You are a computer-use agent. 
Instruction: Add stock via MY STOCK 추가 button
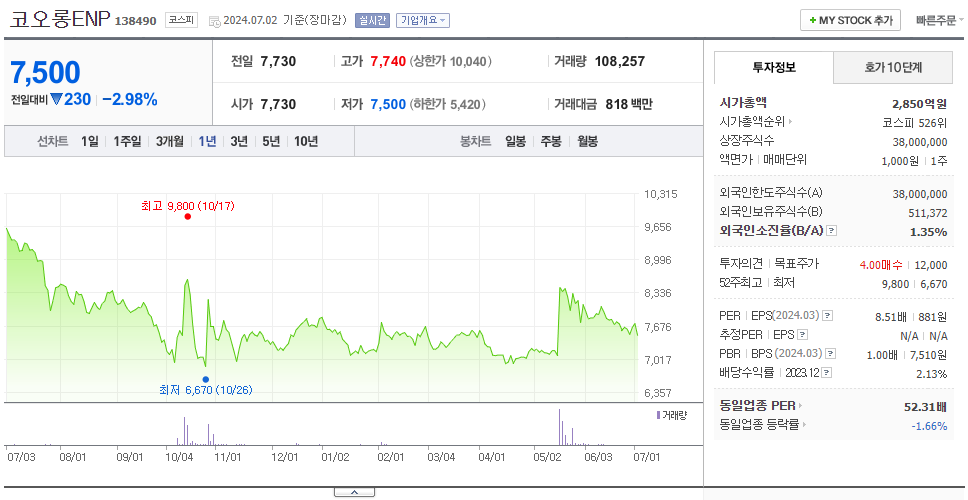click(x=850, y=20)
